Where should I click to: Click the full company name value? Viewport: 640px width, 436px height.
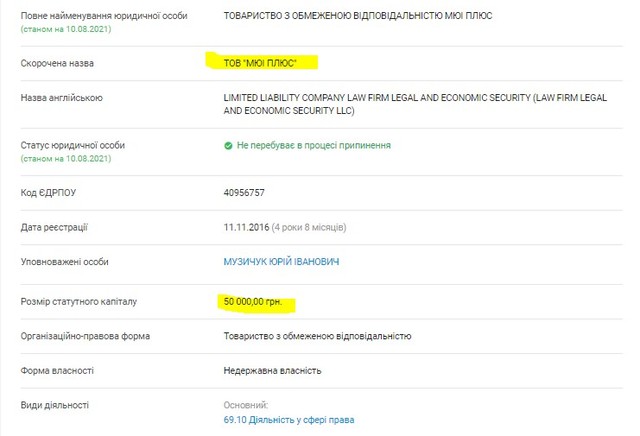click(x=364, y=17)
